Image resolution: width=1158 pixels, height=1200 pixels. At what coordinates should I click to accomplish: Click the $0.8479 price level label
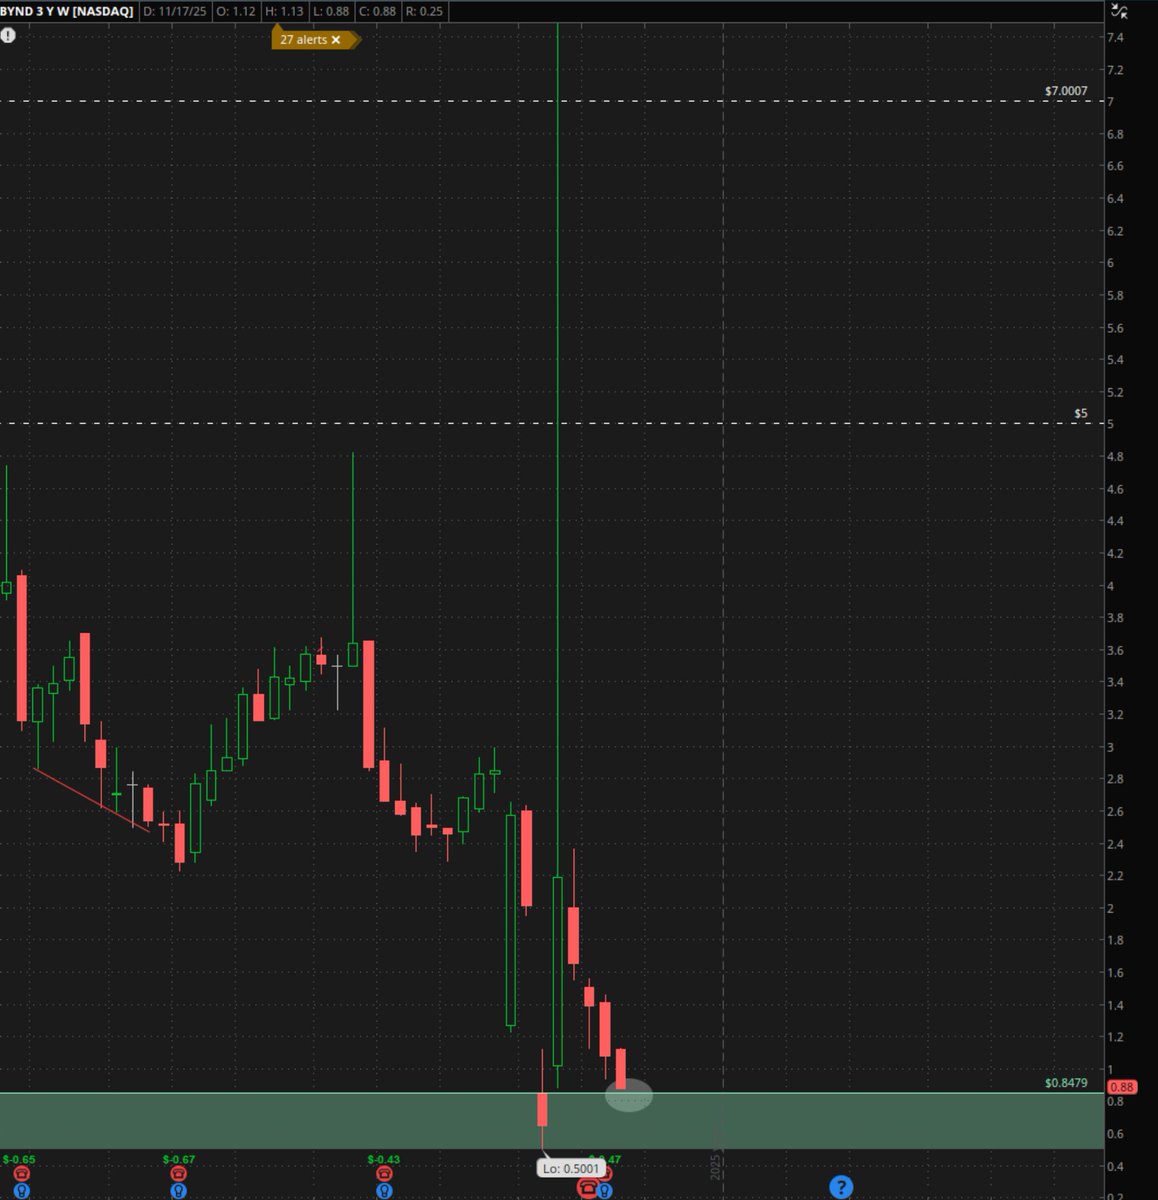tap(1066, 1083)
